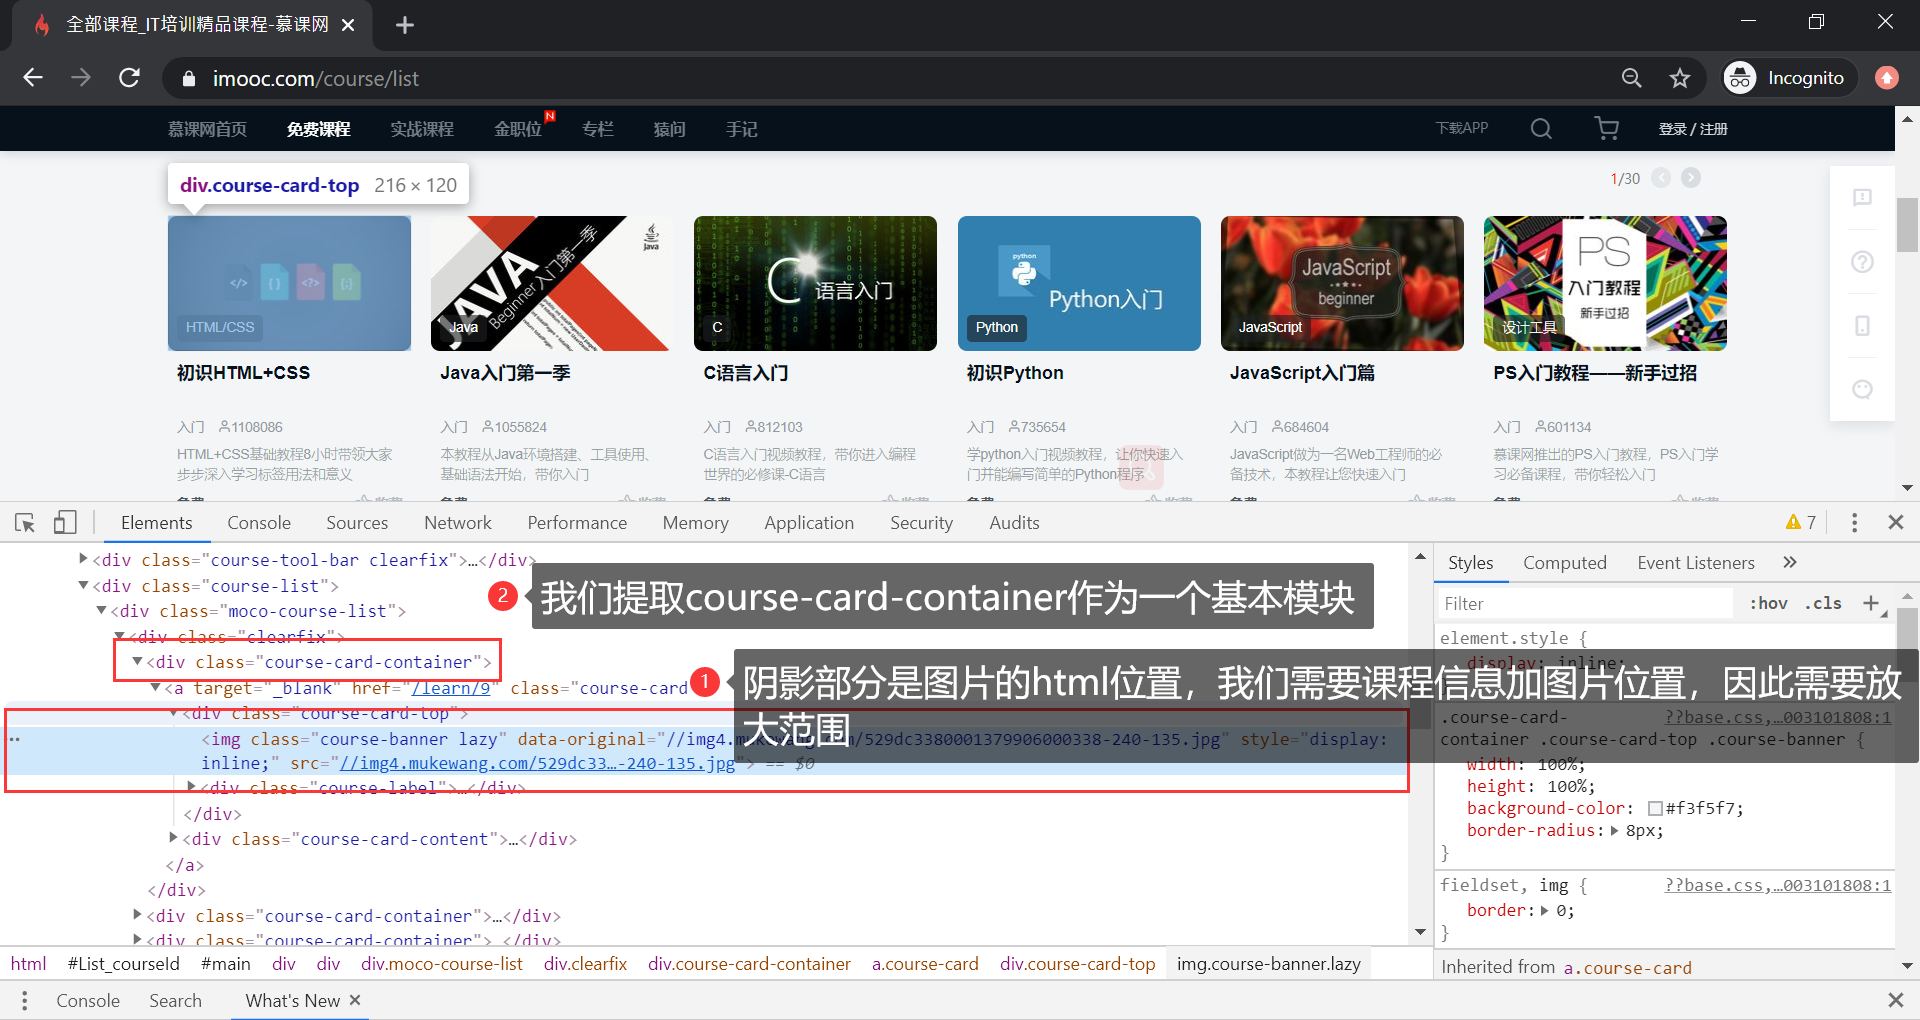This screenshot has width=1920, height=1020.
Task: Close What's New drawer tab
Action: (x=355, y=1000)
